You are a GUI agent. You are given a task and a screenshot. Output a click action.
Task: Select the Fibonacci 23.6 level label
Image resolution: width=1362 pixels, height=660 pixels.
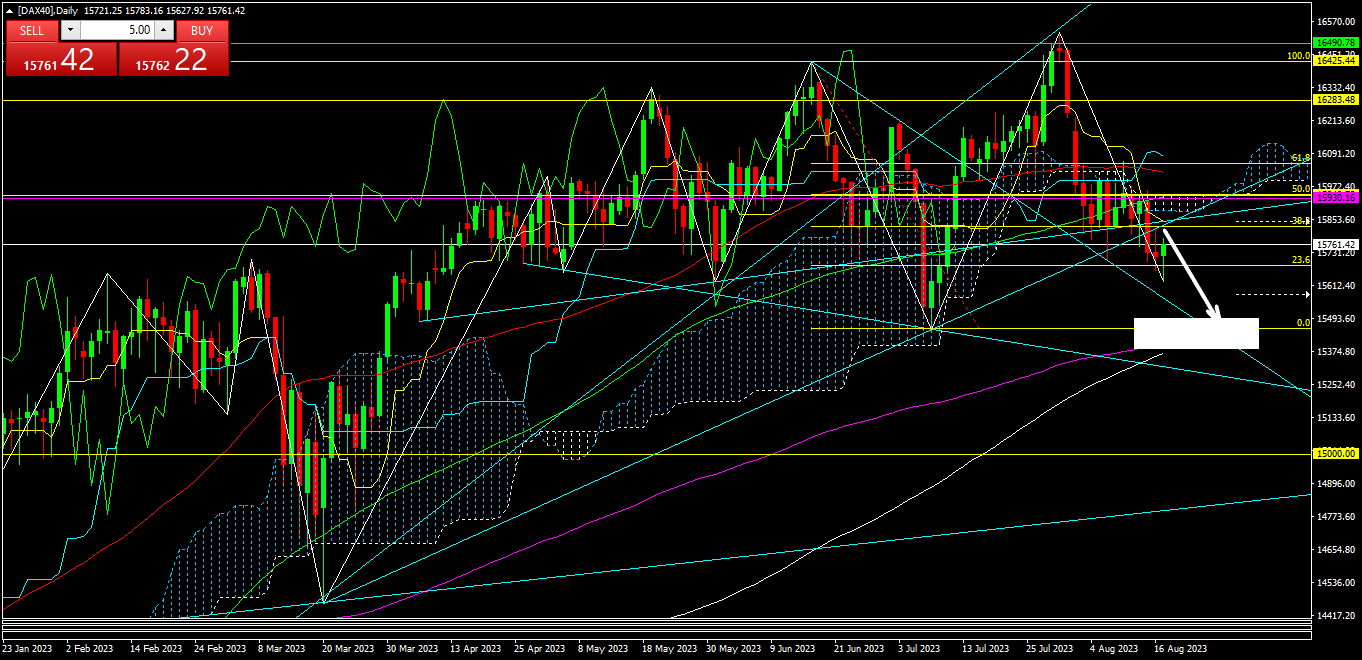click(1300, 260)
